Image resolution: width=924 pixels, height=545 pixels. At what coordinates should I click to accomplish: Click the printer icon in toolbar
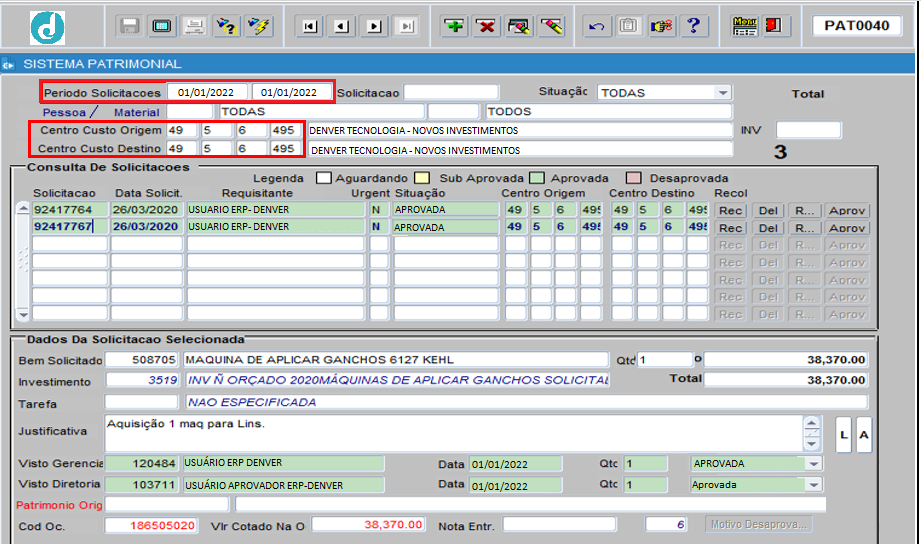(x=194, y=26)
